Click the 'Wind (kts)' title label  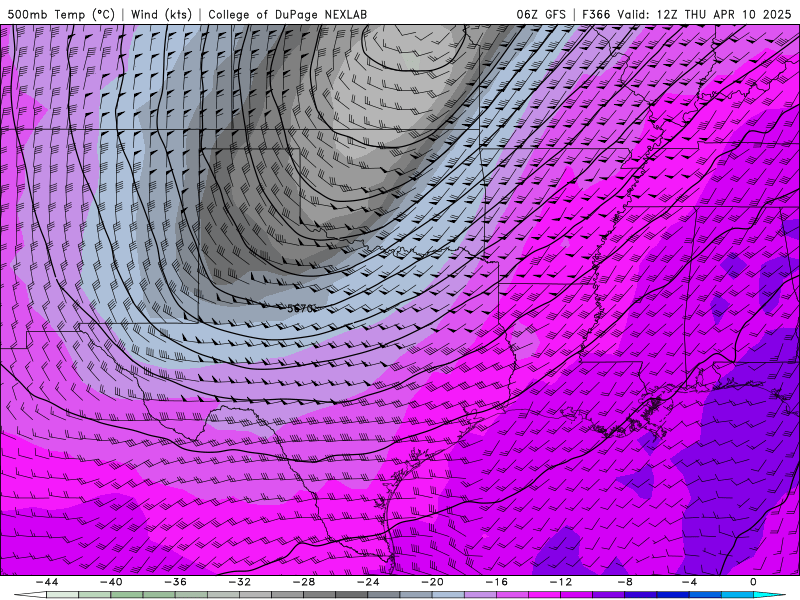point(161,14)
